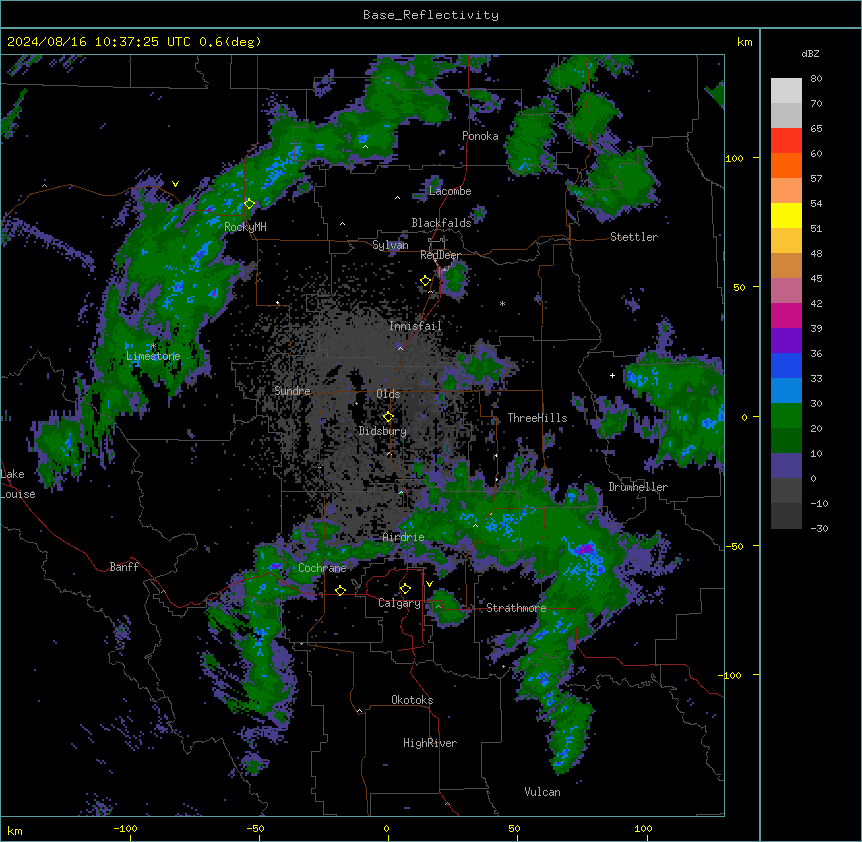Select the HighRiver label
862x842 pixels.
[x=430, y=743]
